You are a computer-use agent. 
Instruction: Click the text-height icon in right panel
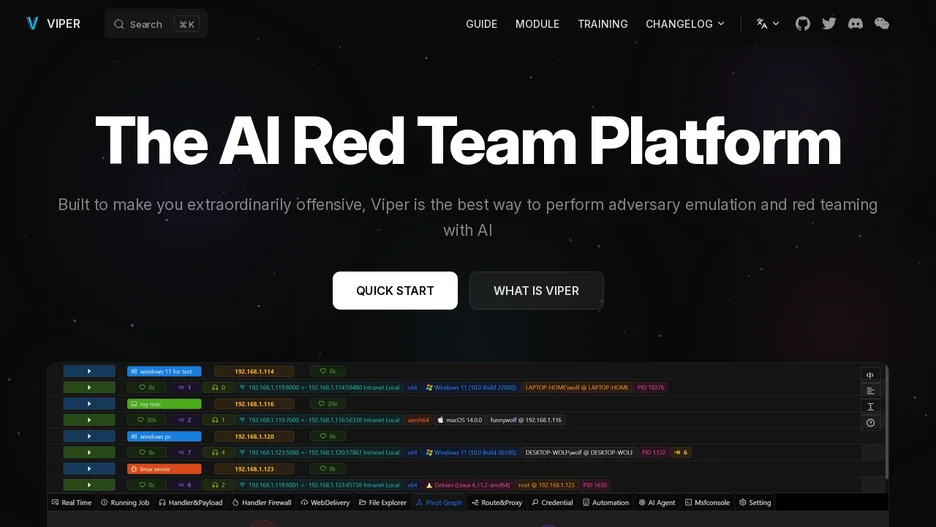pos(870,407)
